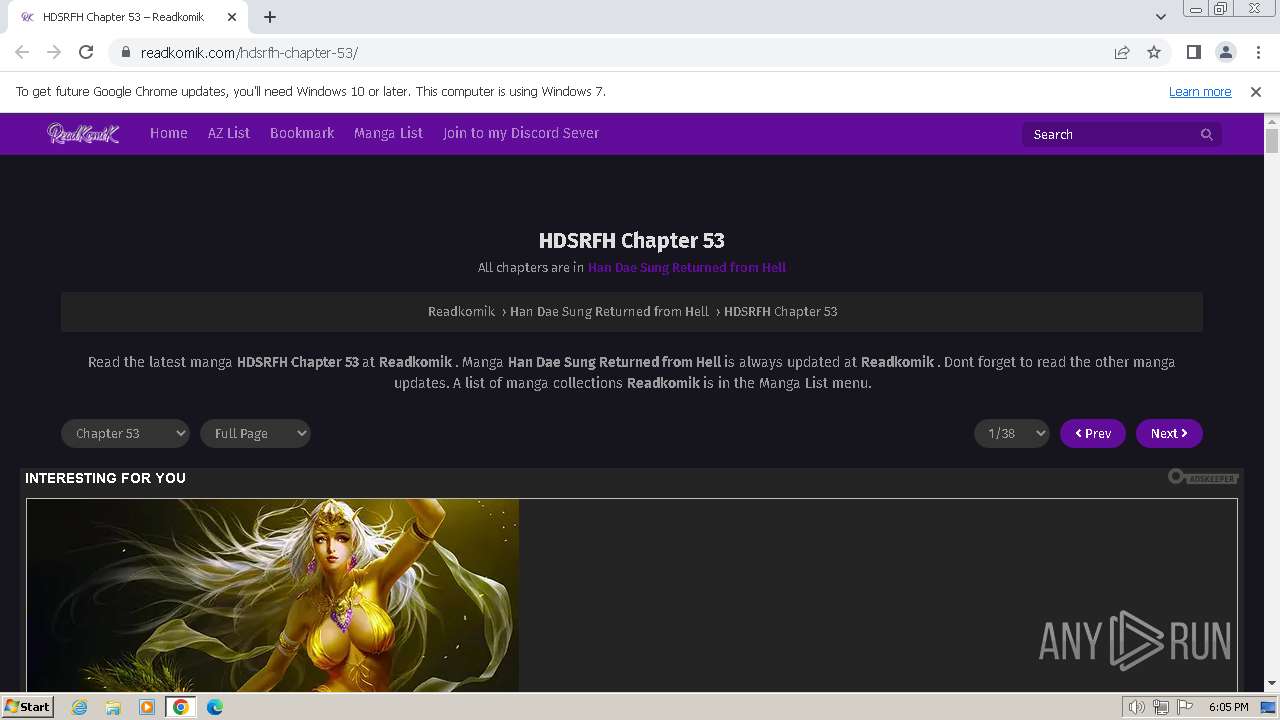Click the page scrollbar down arrow

click(x=1272, y=684)
